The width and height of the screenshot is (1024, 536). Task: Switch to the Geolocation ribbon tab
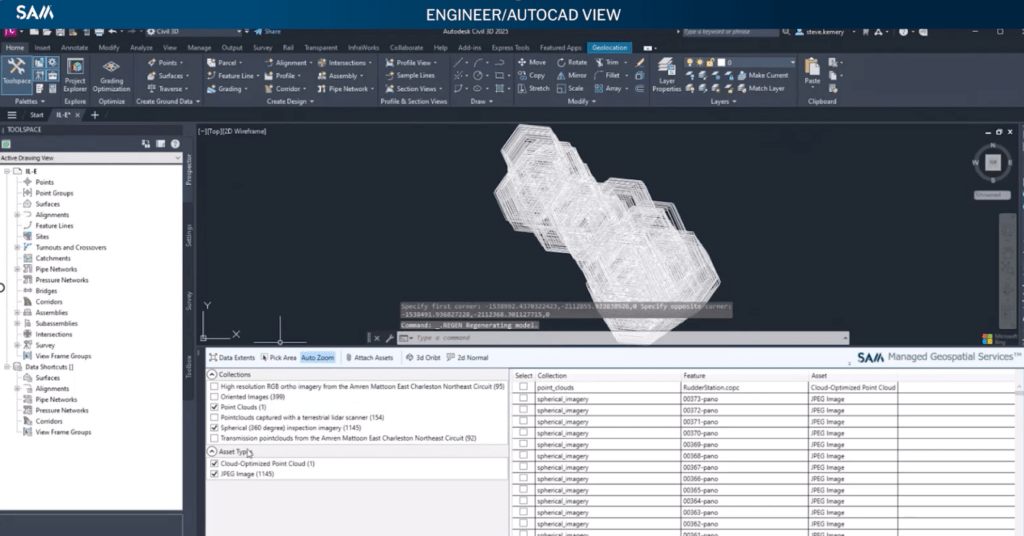click(x=609, y=48)
